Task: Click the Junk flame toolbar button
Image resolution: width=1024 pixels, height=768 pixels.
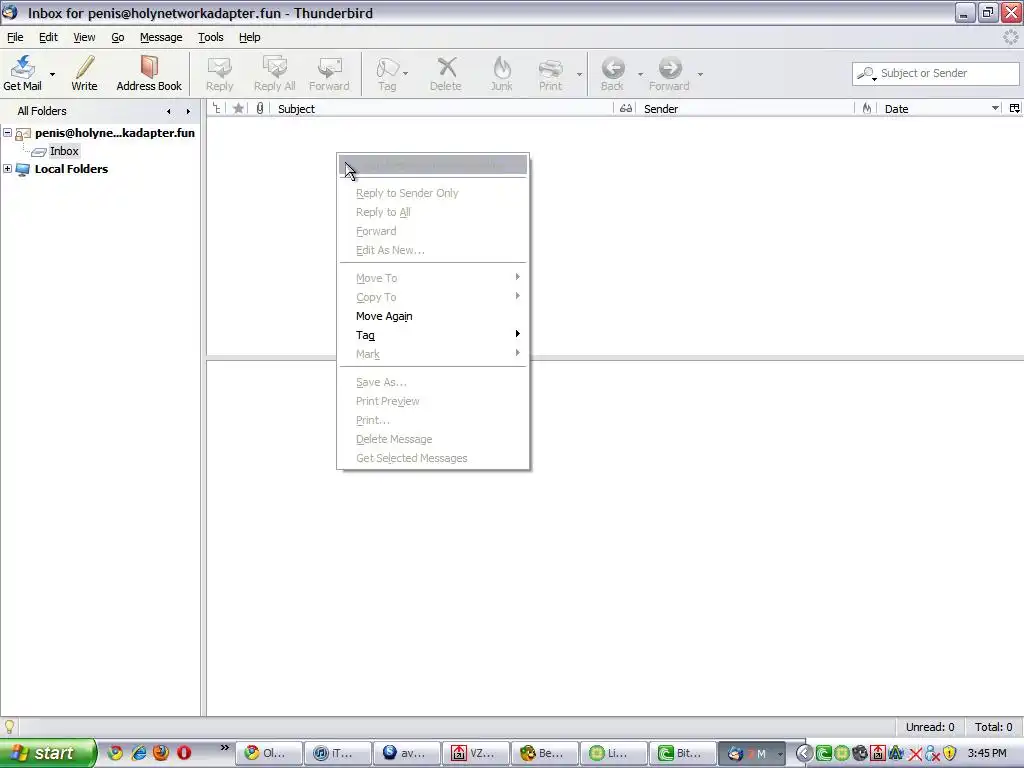Action: (x=501, y=72)
